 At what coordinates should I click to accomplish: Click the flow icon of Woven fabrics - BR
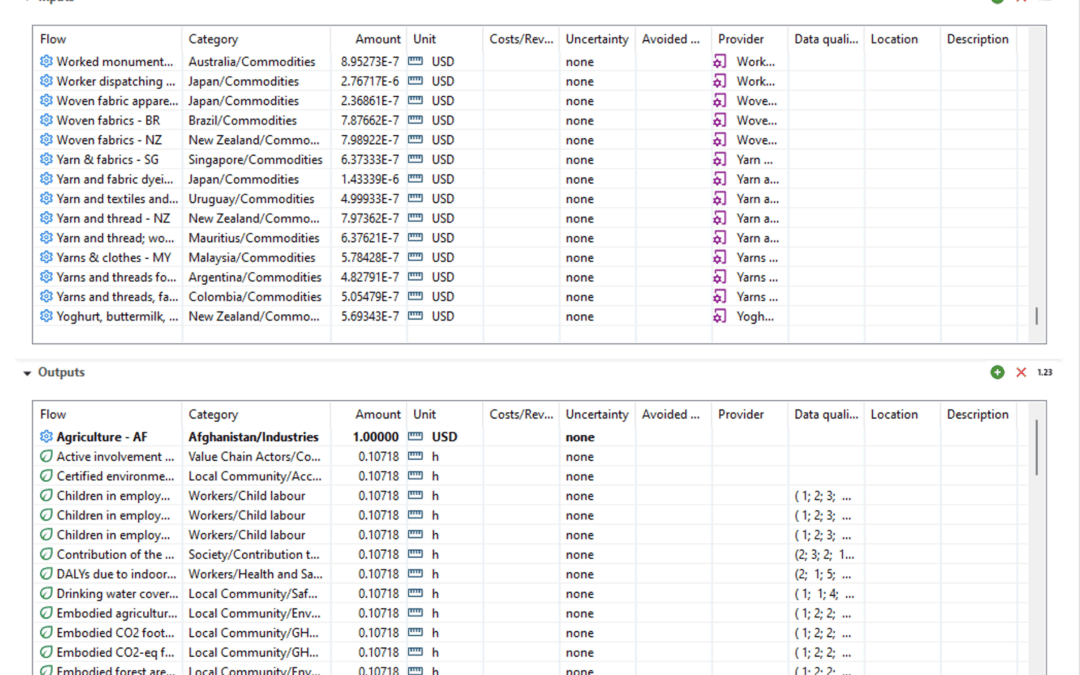[x=46, y=120]
